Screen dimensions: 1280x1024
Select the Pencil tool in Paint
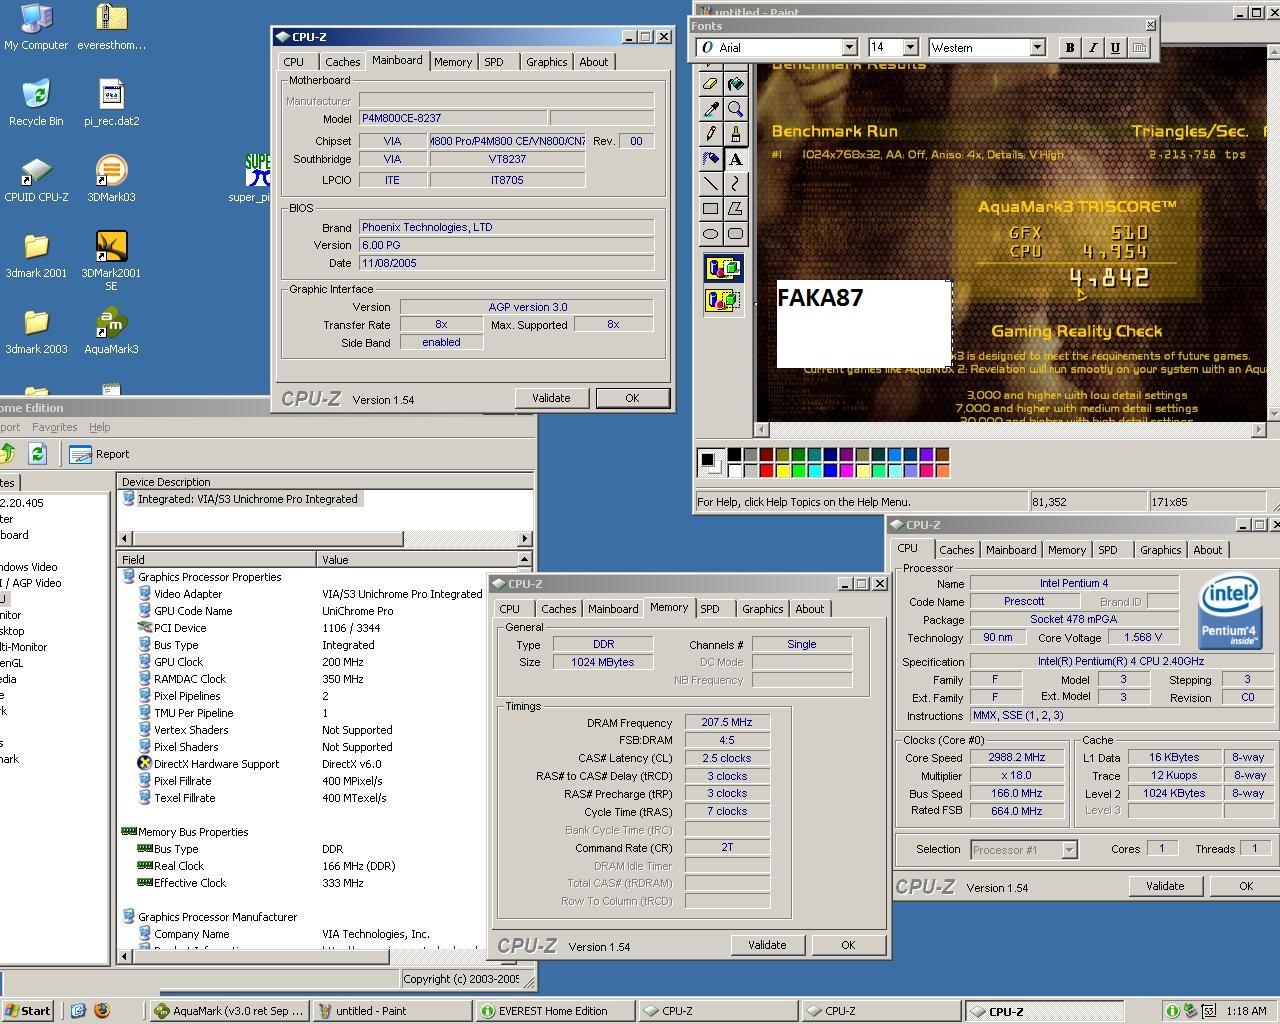(711, 134)
